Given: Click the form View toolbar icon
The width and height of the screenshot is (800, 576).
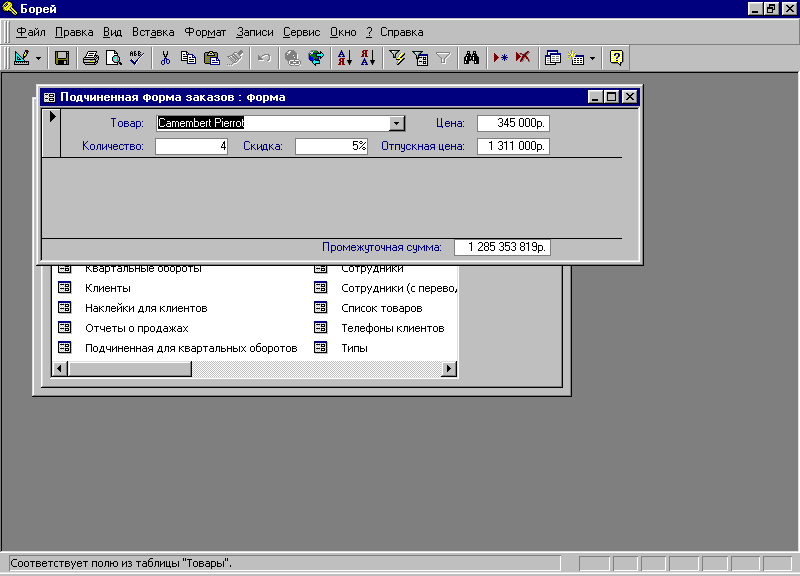Looking at the screenshot, I should (x=21, y=58).
